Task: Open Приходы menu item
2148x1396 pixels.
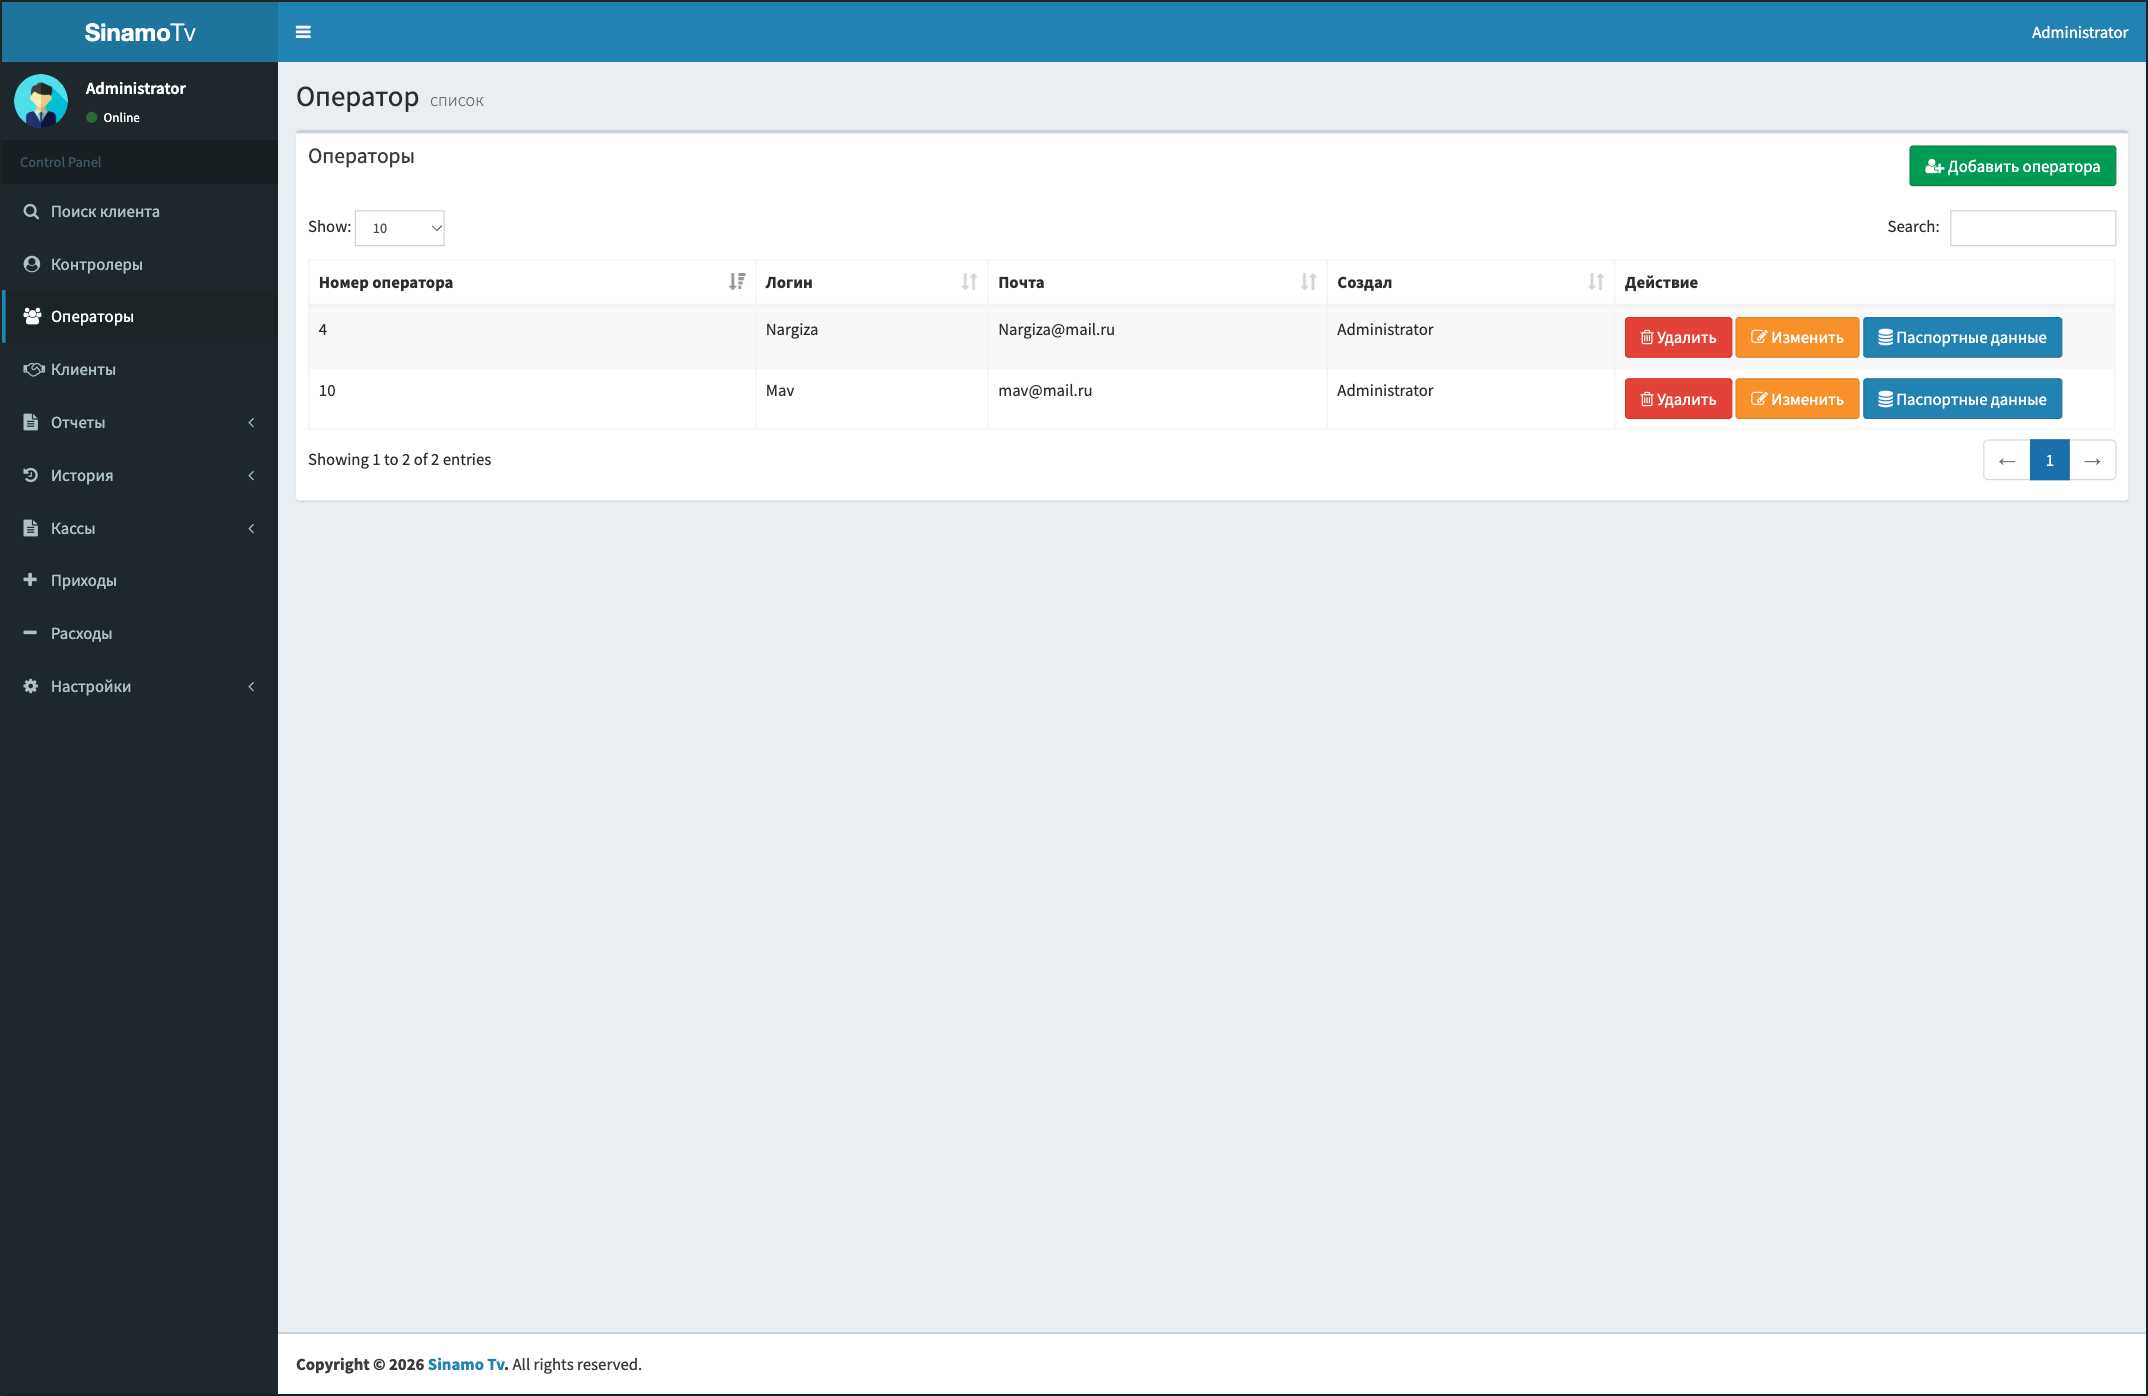Action: click(140, 580)
